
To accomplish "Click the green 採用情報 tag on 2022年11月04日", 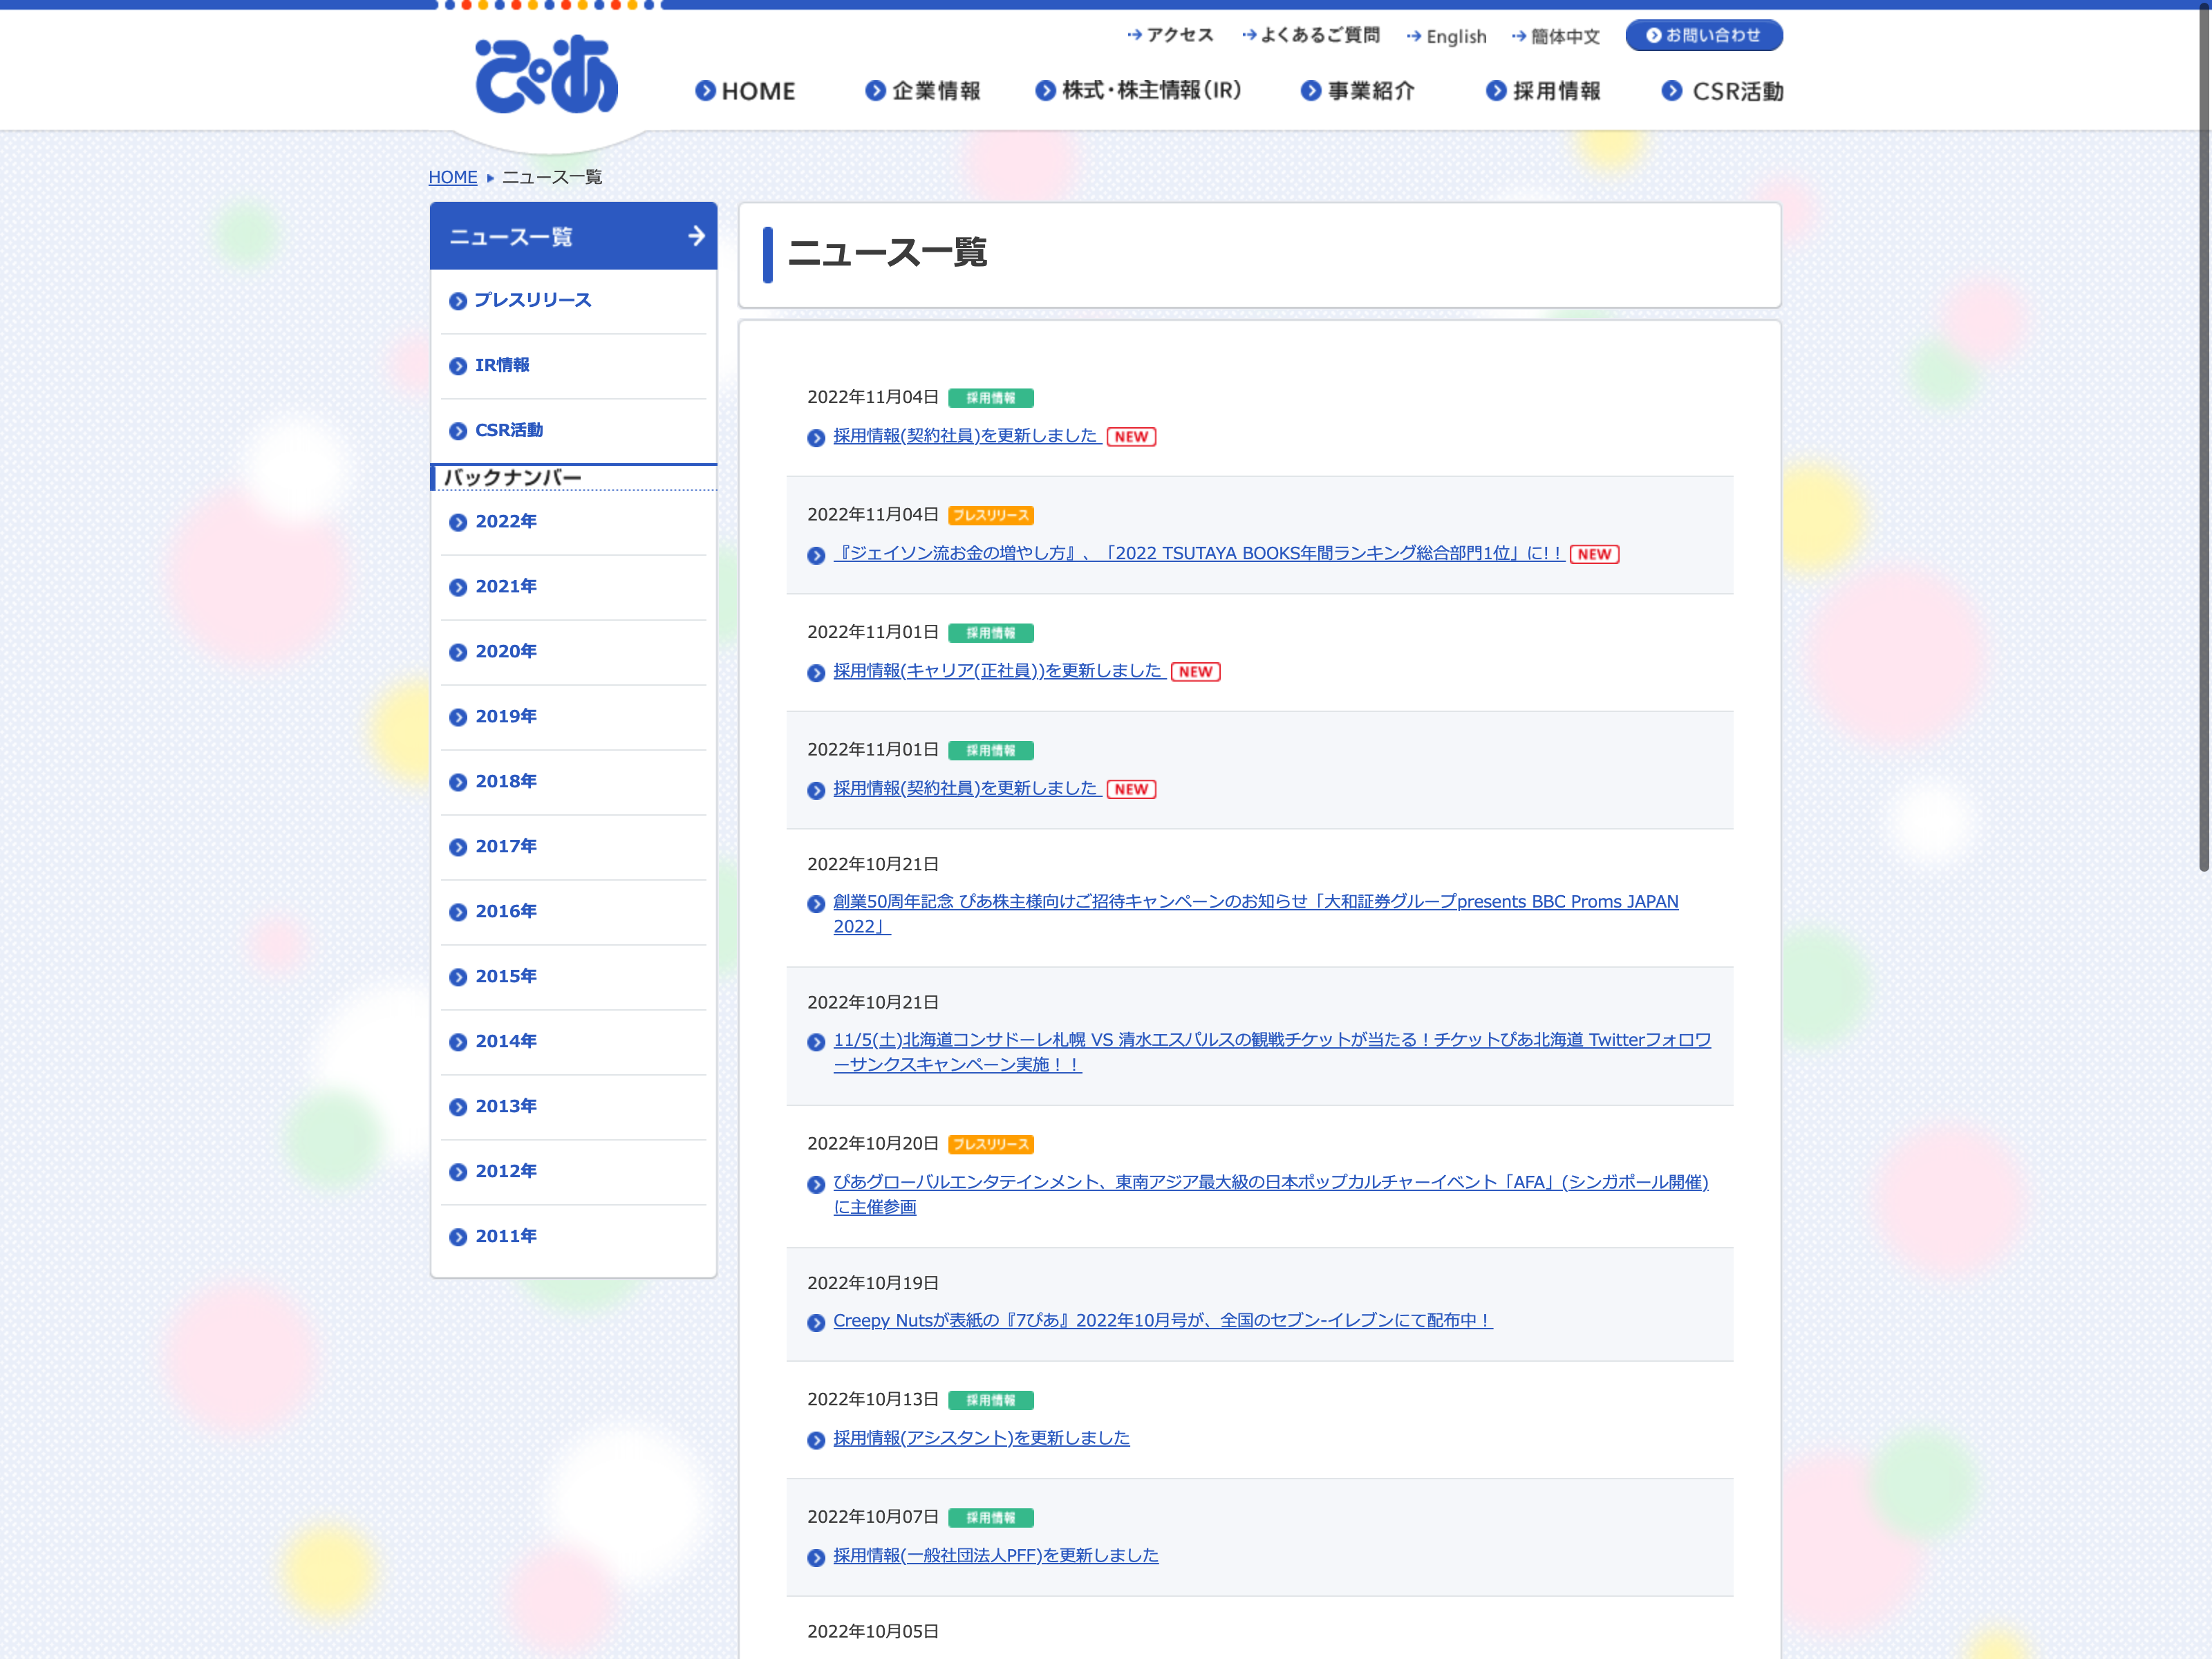I will (990, 398).
